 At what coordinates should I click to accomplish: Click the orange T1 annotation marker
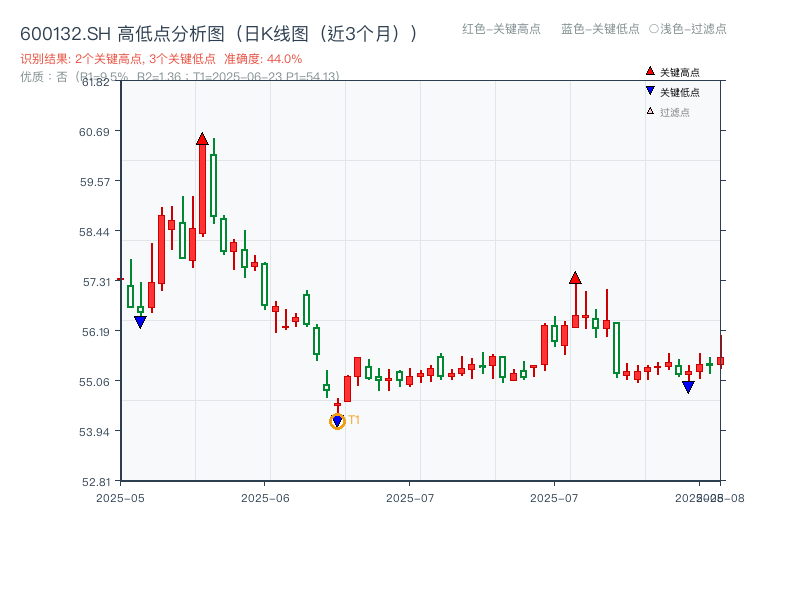point(352,420)
